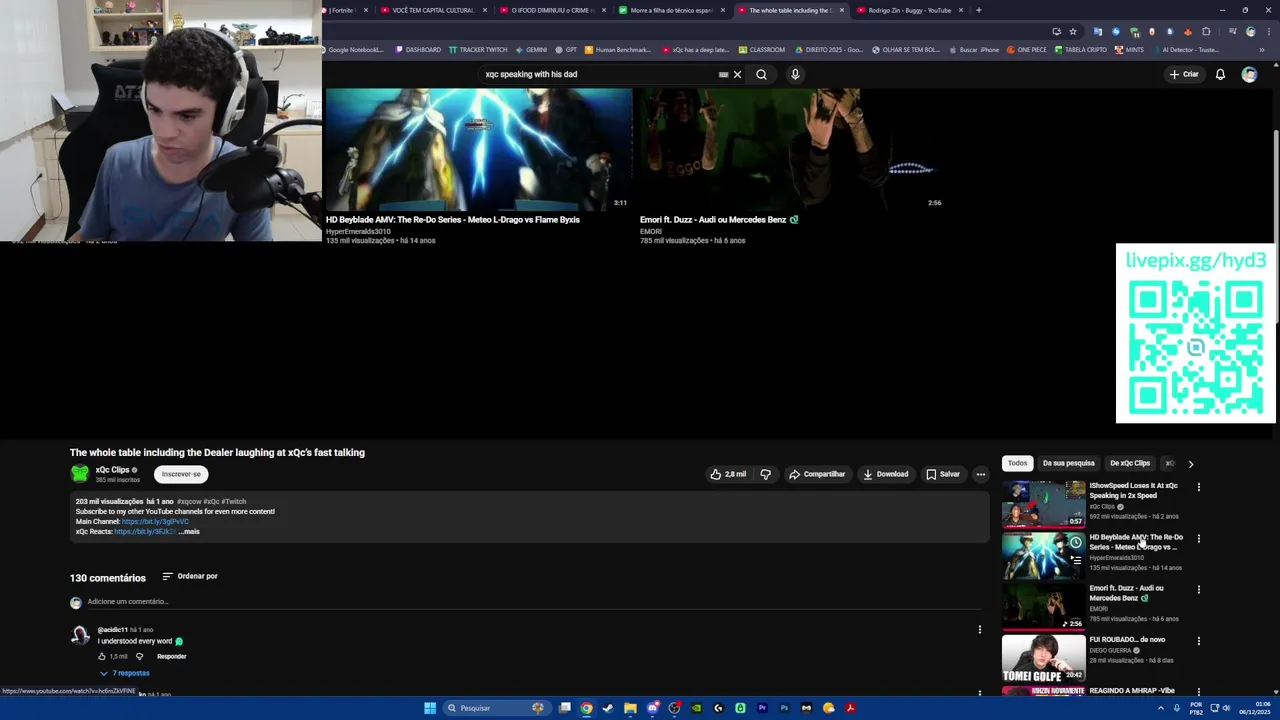Click Download button below the video
Screen dimensions: 1280x720
click(886, 474)
